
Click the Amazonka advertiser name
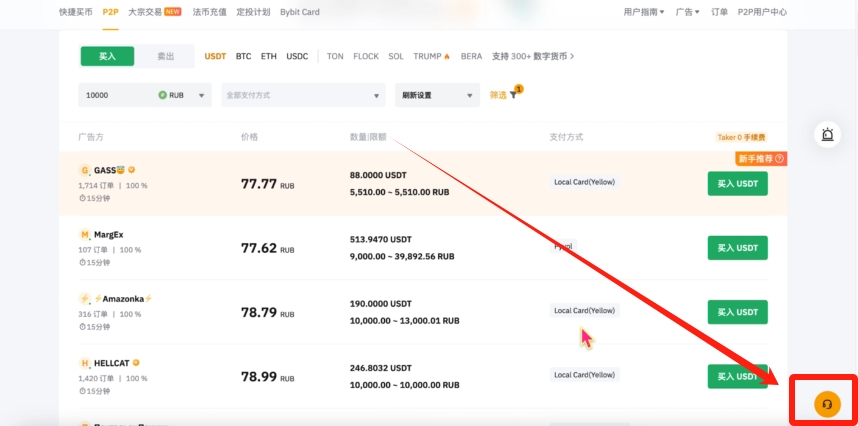click(123, 299)
